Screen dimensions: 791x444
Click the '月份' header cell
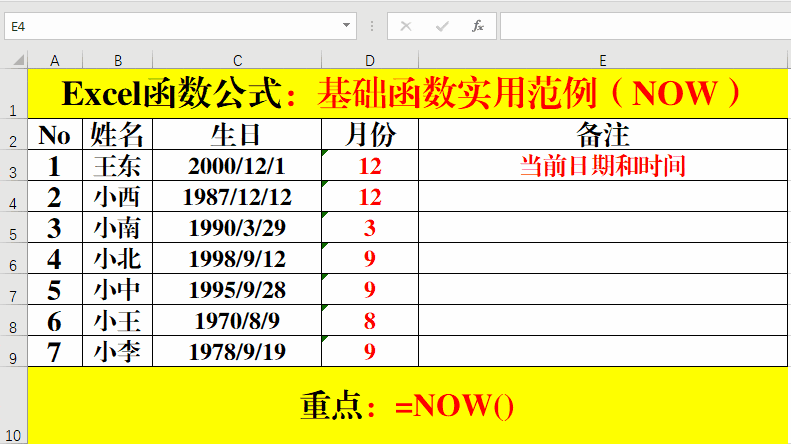(370, 135)
